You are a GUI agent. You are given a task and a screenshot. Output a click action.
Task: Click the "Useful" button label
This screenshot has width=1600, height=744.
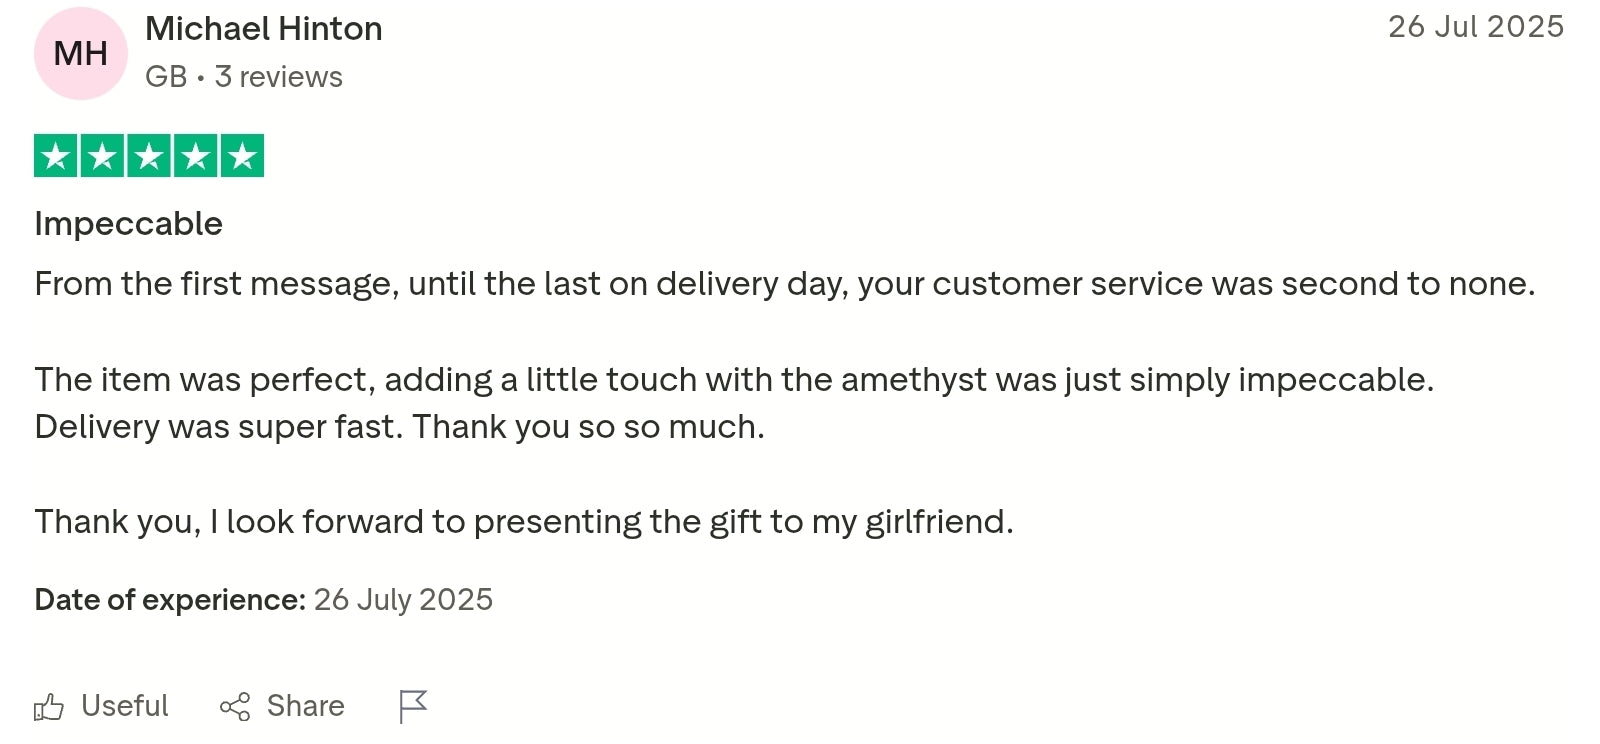pos(125,706)
